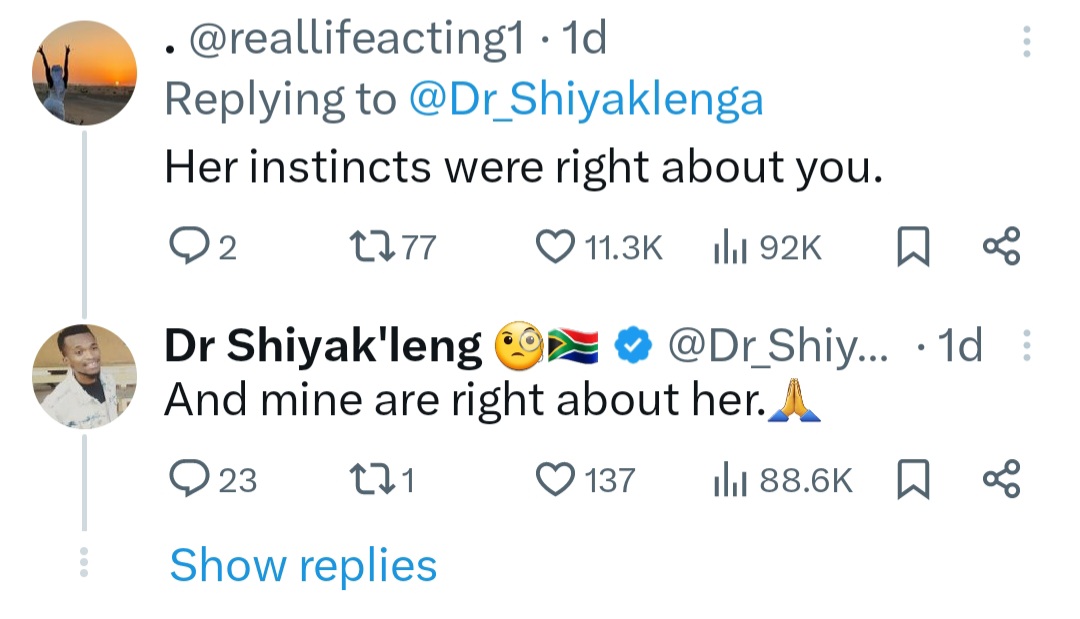Open more options for reallifeacting1 tweet
The image size is (1080, 619).
point(1024,43)
